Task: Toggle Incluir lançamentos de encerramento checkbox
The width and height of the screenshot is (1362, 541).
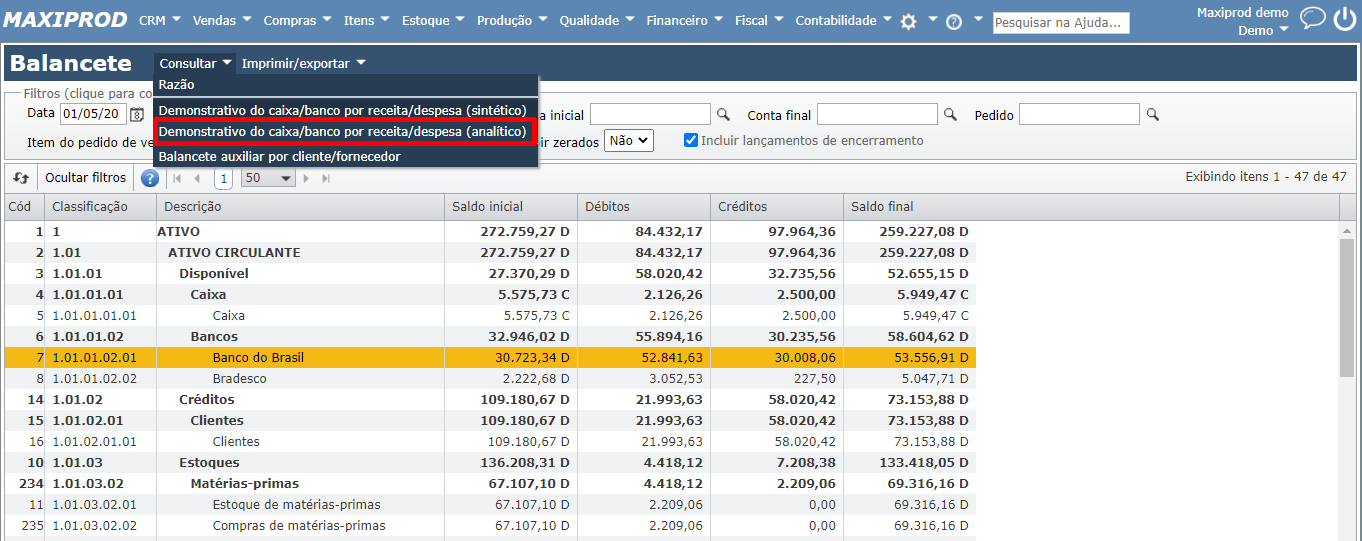Action: point(691,140)
